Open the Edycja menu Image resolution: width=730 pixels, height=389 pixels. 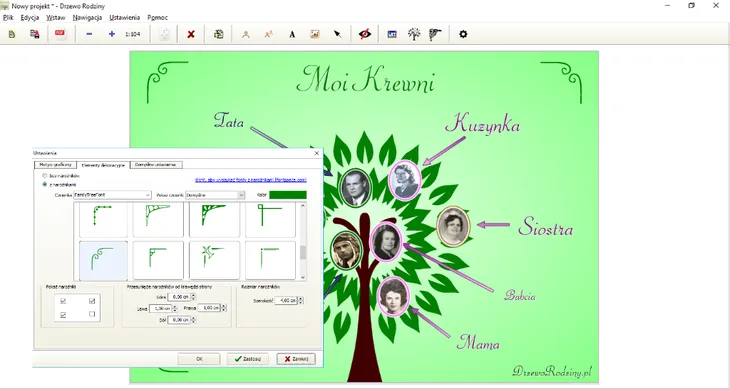[30, 18]
